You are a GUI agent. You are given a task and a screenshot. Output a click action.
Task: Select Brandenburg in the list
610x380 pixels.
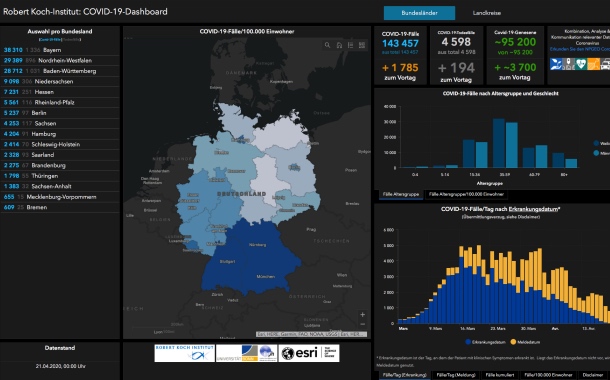click(x=60, y=165)
